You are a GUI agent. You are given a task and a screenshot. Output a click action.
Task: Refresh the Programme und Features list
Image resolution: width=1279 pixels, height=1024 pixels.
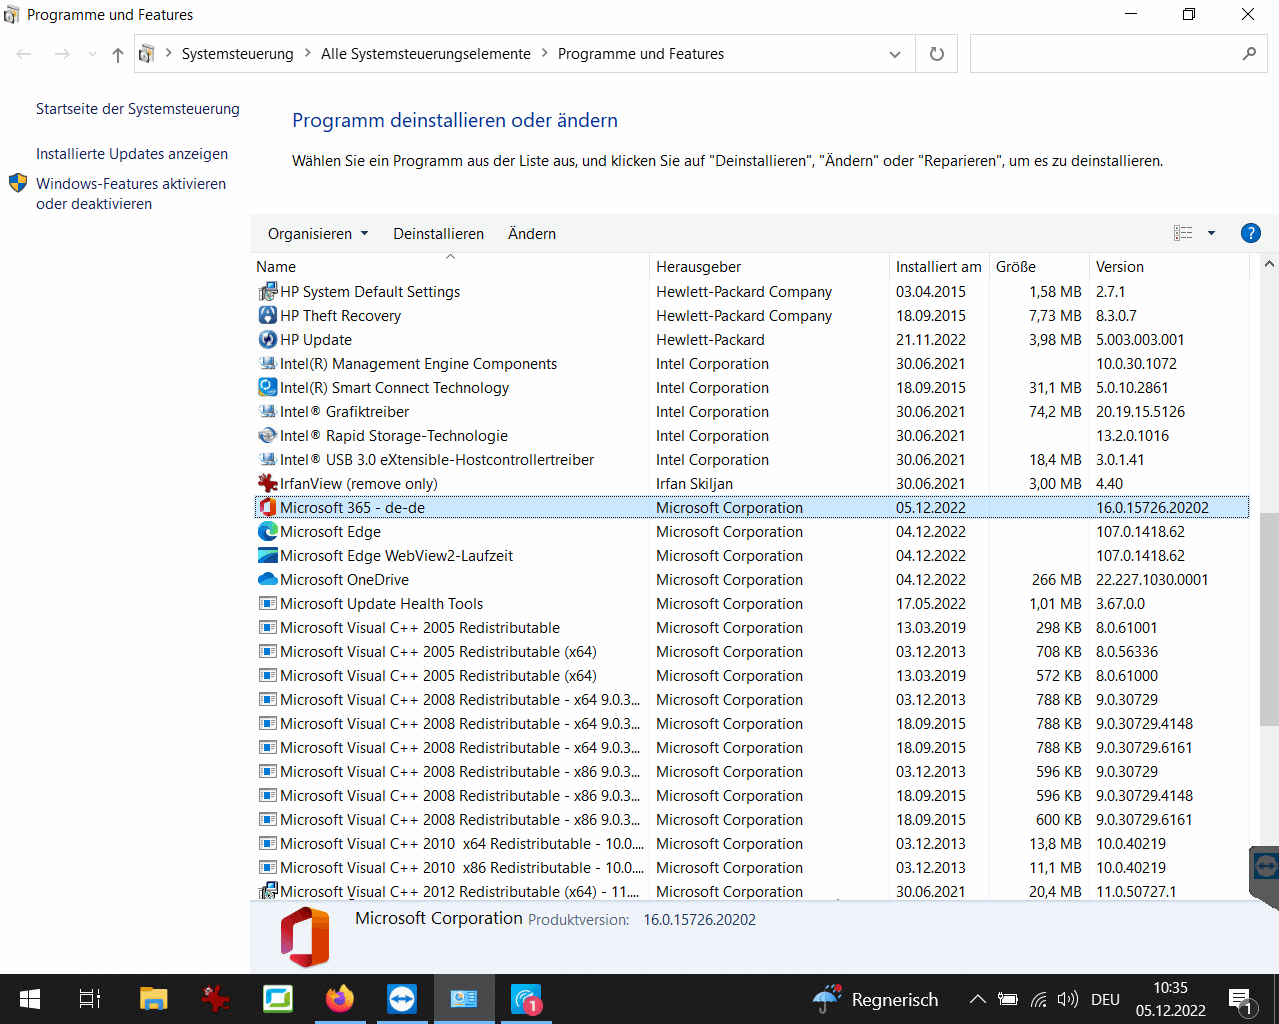point(937,54)
